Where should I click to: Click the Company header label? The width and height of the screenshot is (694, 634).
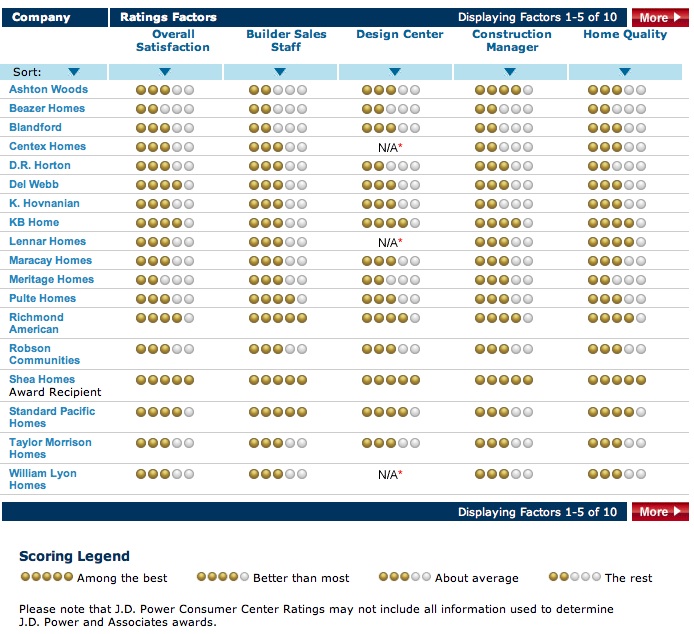[41, 17]
